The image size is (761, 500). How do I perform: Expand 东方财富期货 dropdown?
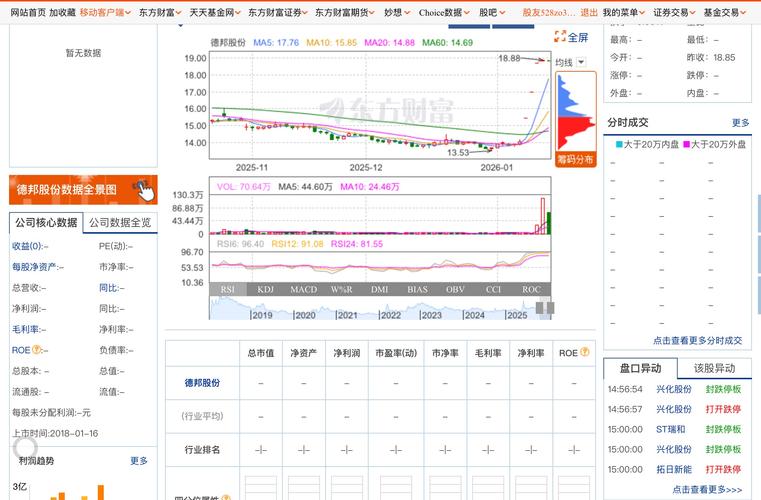(345, 13)
